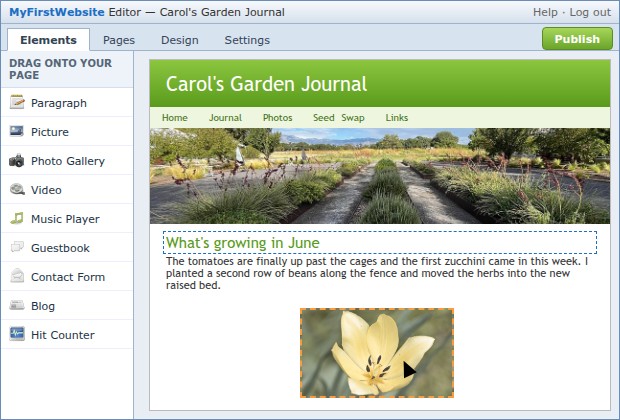Open the Design tab

[180, 40]
